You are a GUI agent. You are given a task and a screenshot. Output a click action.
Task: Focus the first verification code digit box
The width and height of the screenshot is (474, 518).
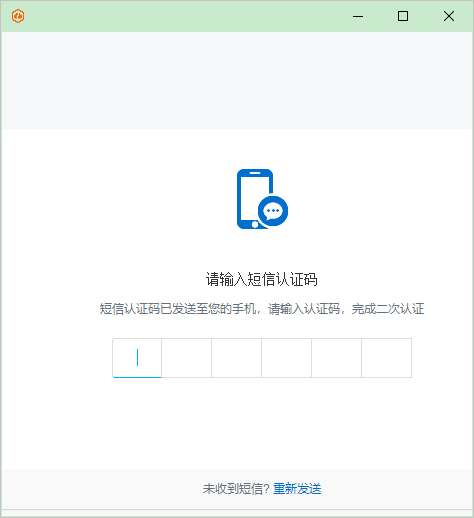pyautogui.click(x=137, y=358)
